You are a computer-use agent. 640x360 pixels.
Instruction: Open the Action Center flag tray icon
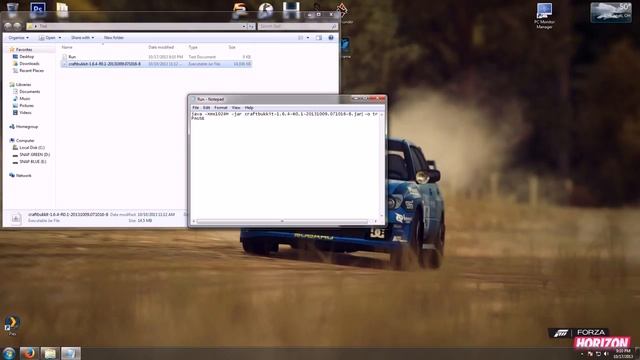coord(590,354)
